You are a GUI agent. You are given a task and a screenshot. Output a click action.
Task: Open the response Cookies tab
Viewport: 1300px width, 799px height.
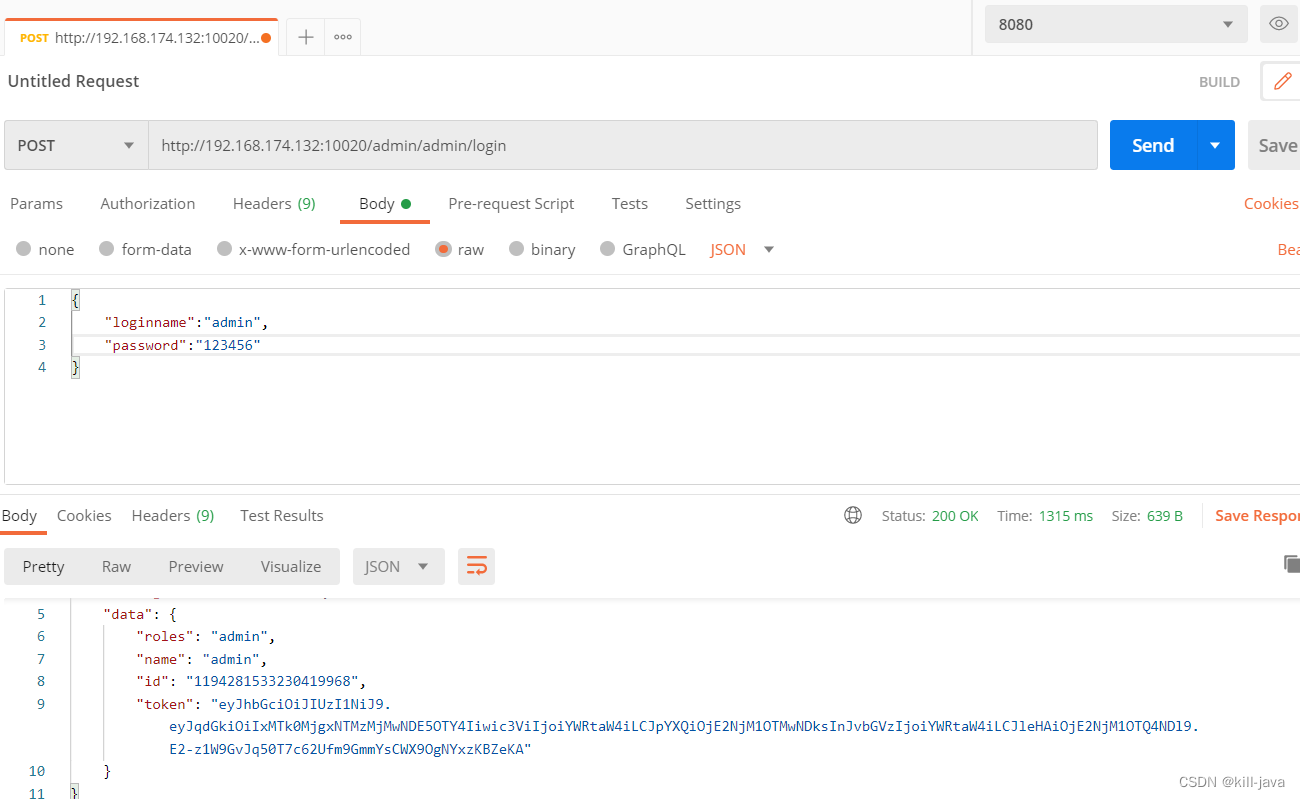(x=84, y=515)
